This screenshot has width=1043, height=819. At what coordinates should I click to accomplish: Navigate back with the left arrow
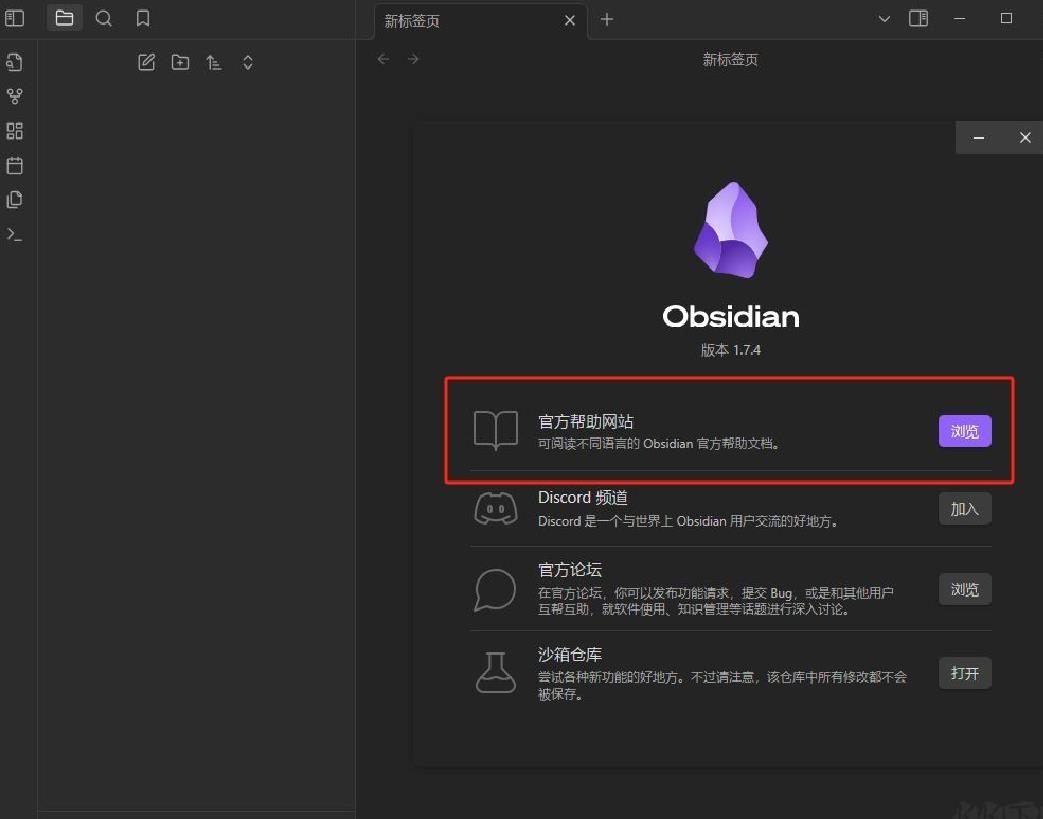(x=383, y=59)
